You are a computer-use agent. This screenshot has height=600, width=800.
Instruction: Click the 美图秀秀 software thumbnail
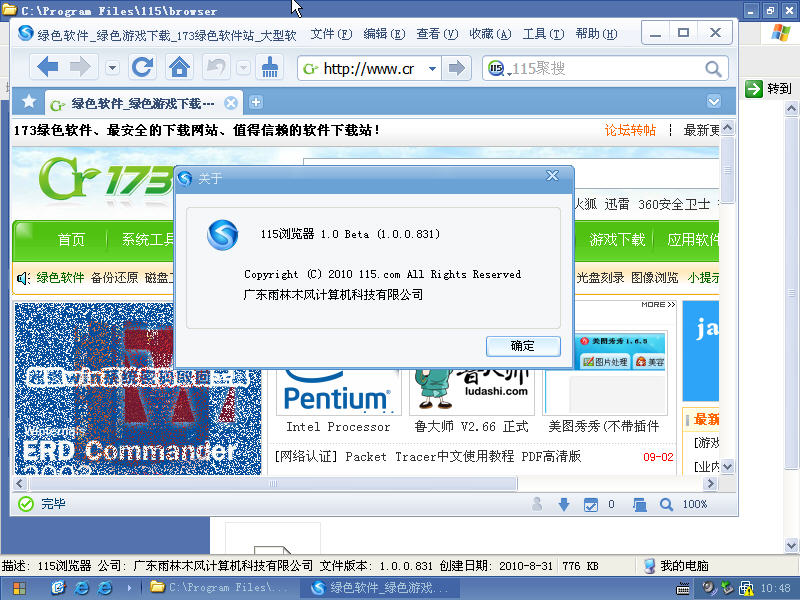point(605,372)
